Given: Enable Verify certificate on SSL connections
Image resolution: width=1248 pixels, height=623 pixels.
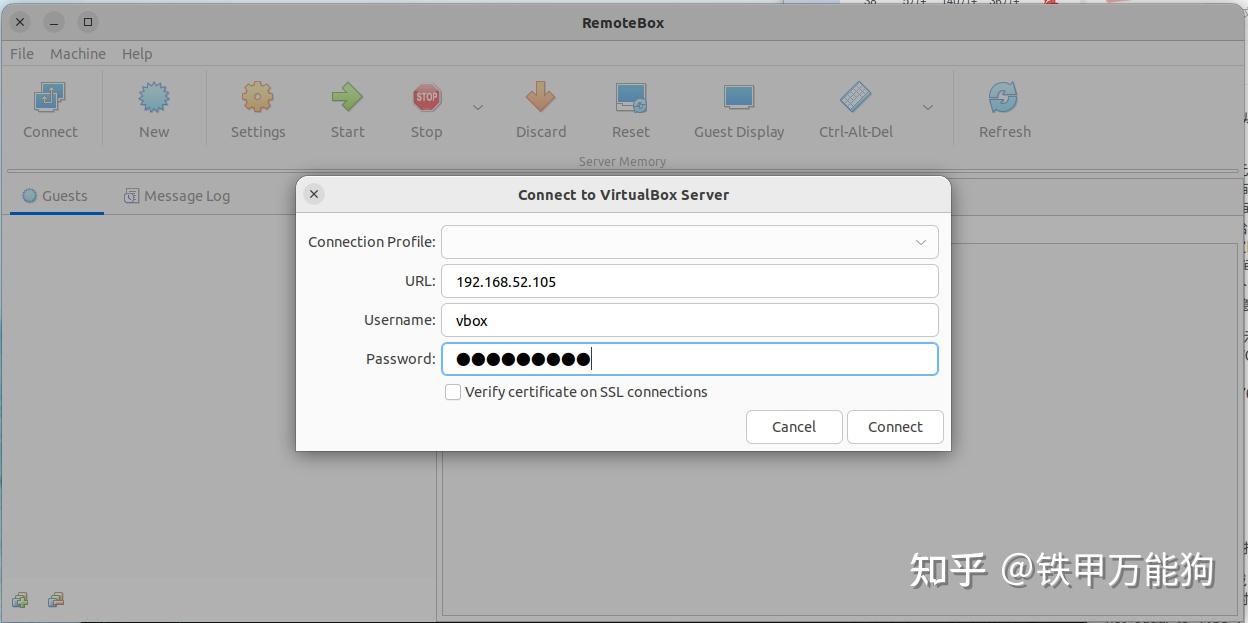Looking at the screenshot, I should tap(453, 392).
